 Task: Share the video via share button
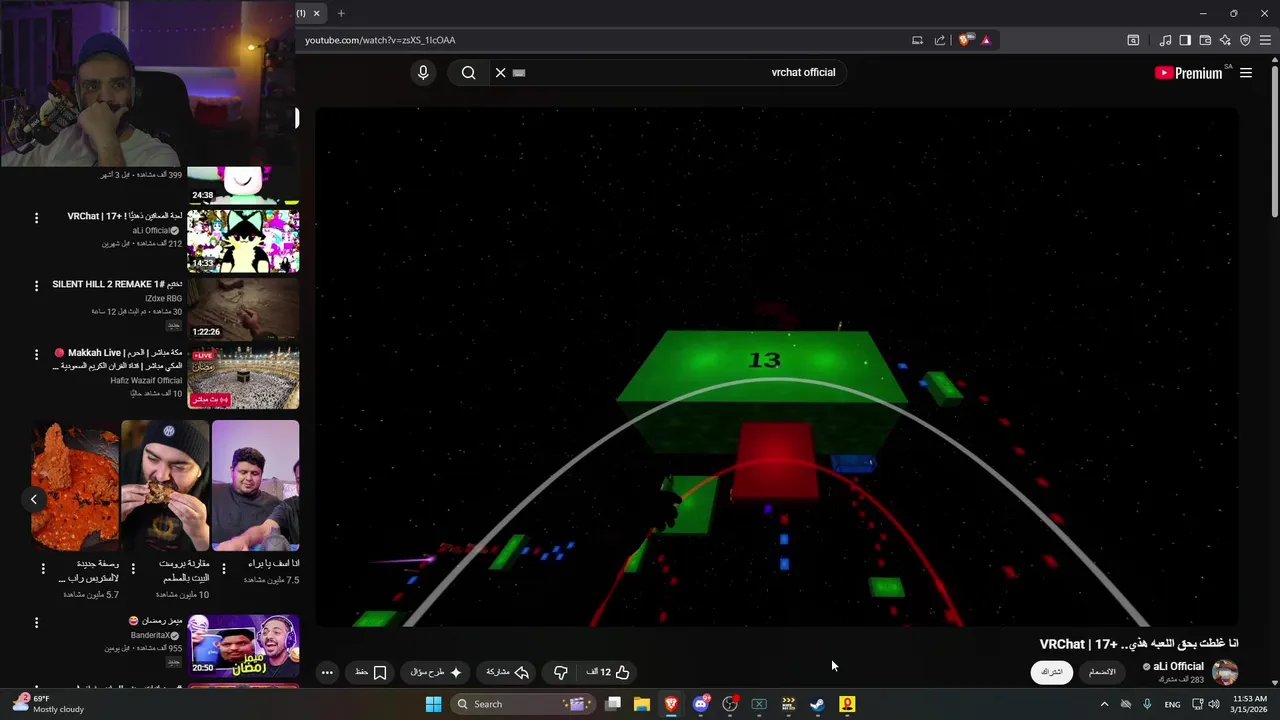click(507, 672)
